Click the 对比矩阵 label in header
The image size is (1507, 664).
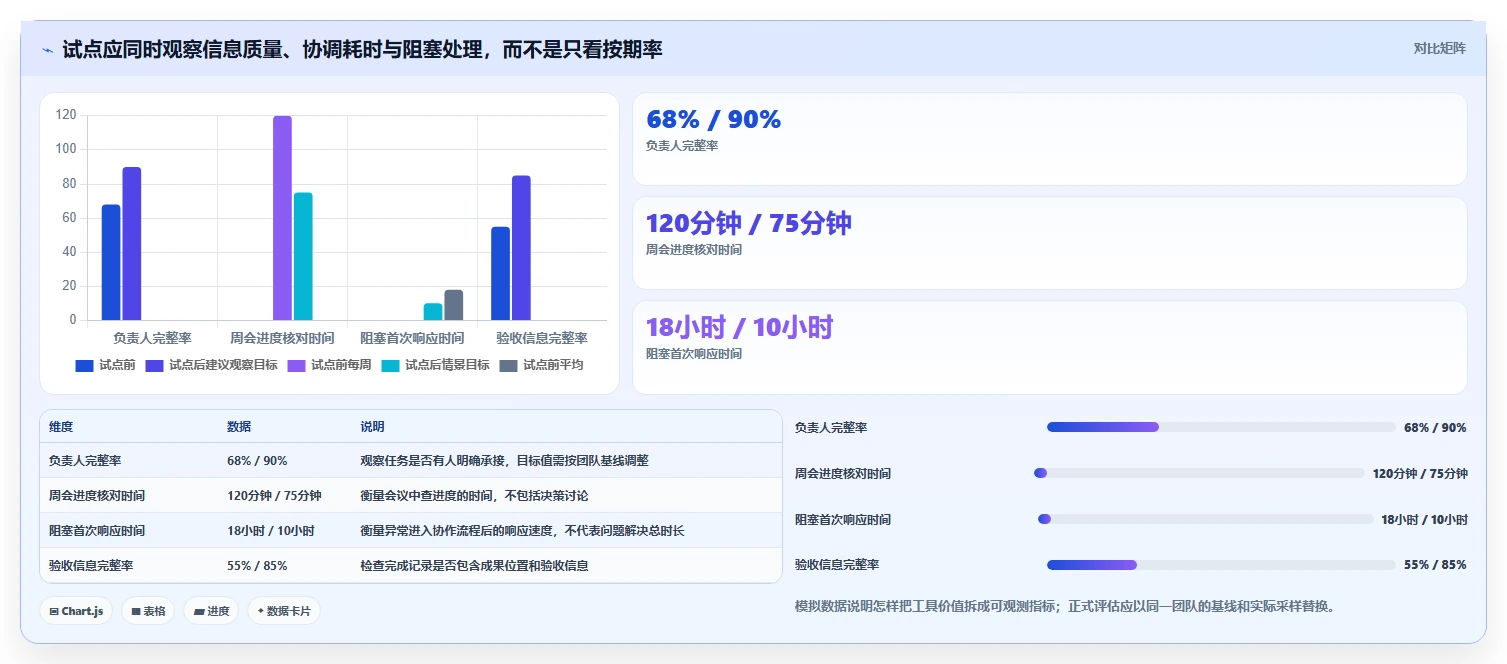[x=1439, y=48]
